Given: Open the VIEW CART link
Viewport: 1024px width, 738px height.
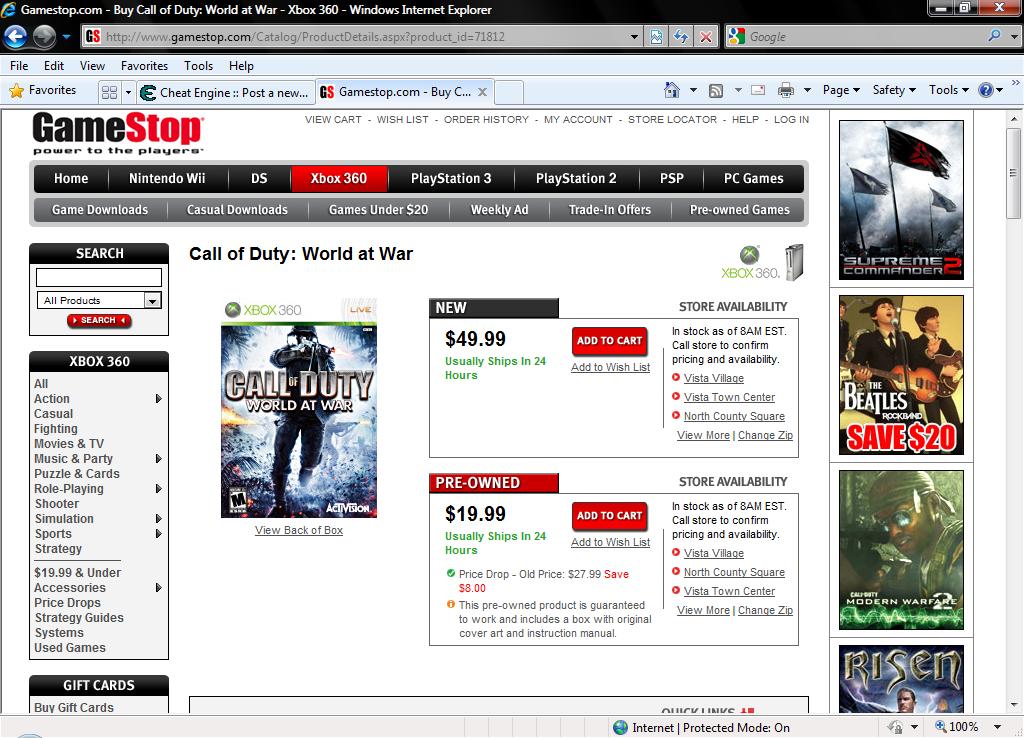Looking at the screenshot, I should click(333, 120).
